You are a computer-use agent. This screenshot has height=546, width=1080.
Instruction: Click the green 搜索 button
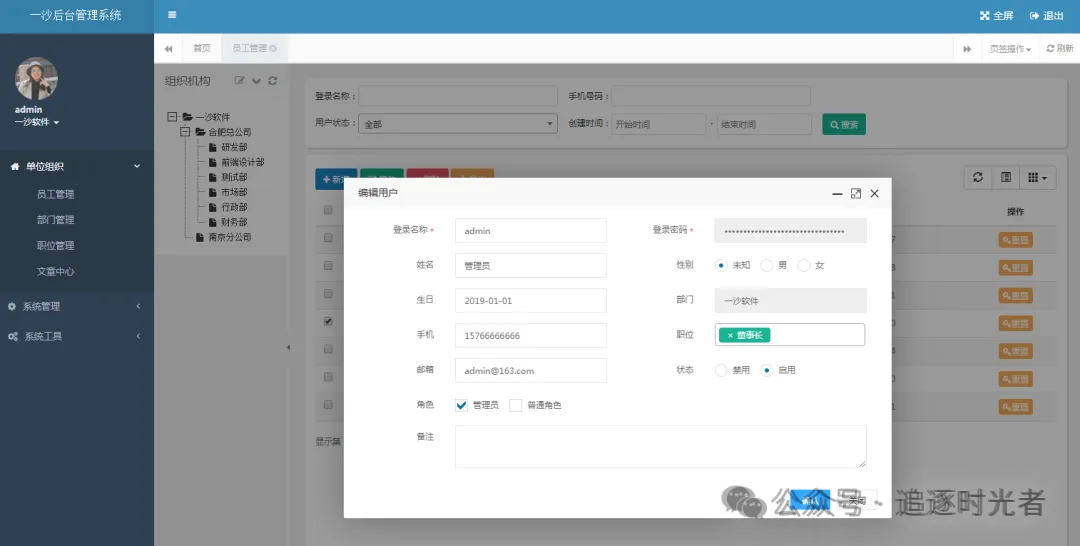pos(844,124)
